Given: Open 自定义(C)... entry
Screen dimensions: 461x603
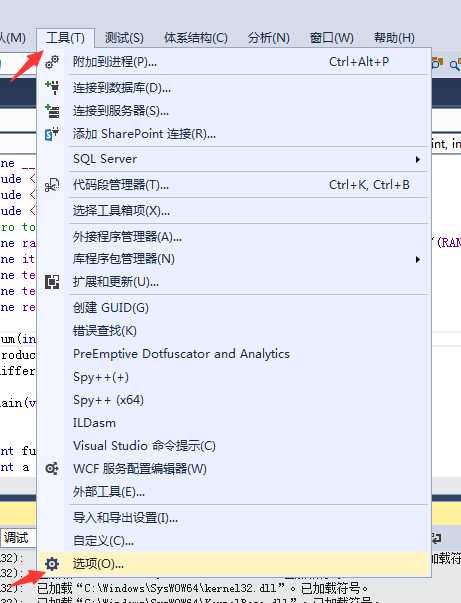Looking at the screenshot, I should coord(235,541).
